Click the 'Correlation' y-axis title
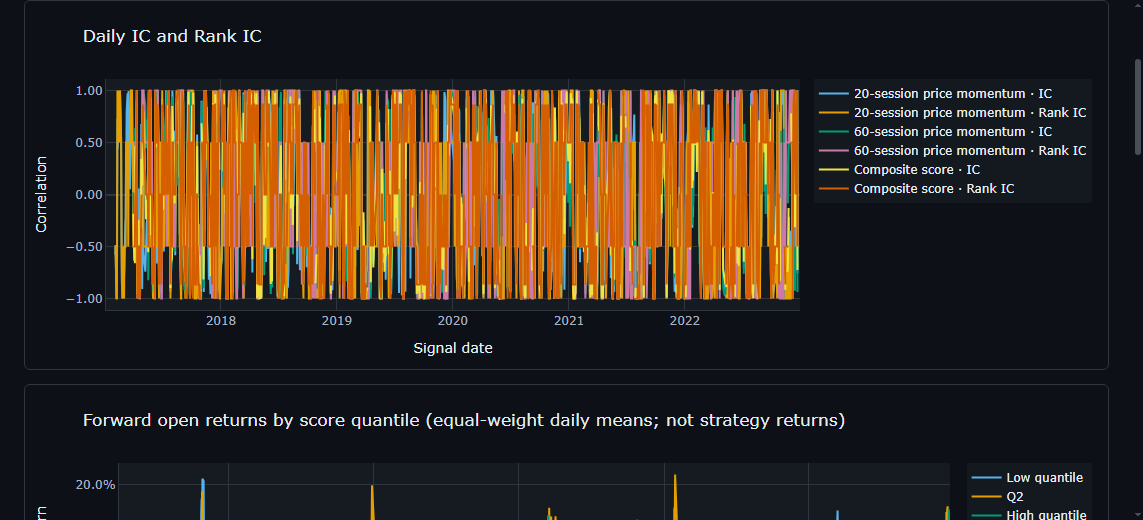The height and width of the screenshot is (520, 1143). 42,195
